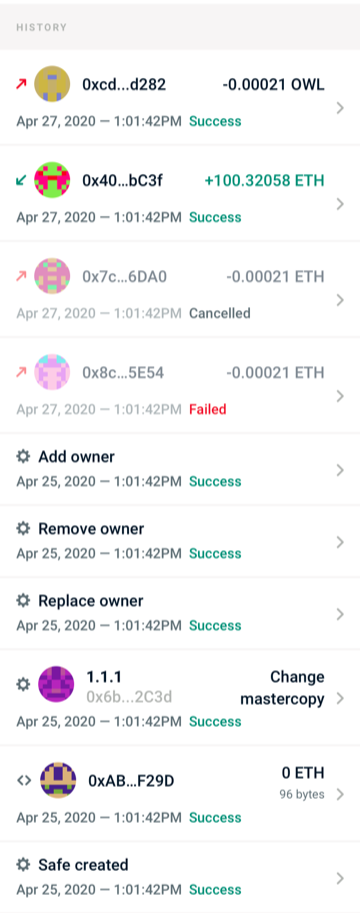The image size is (360, 913).
Task: Open the Failed transaction to 0x8c...5E54
Action: pyautogui.click(x=180, y=385)
